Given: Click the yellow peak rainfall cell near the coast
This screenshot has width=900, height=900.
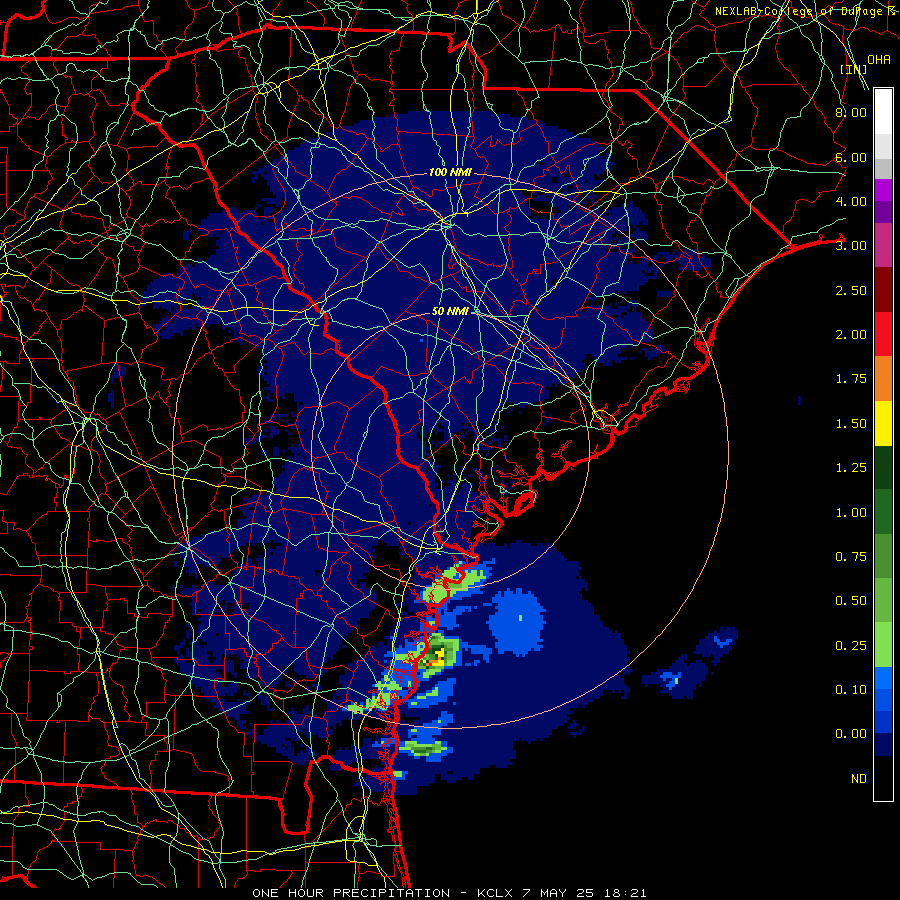Looking at the screenshot, I should tap(439, 656).
